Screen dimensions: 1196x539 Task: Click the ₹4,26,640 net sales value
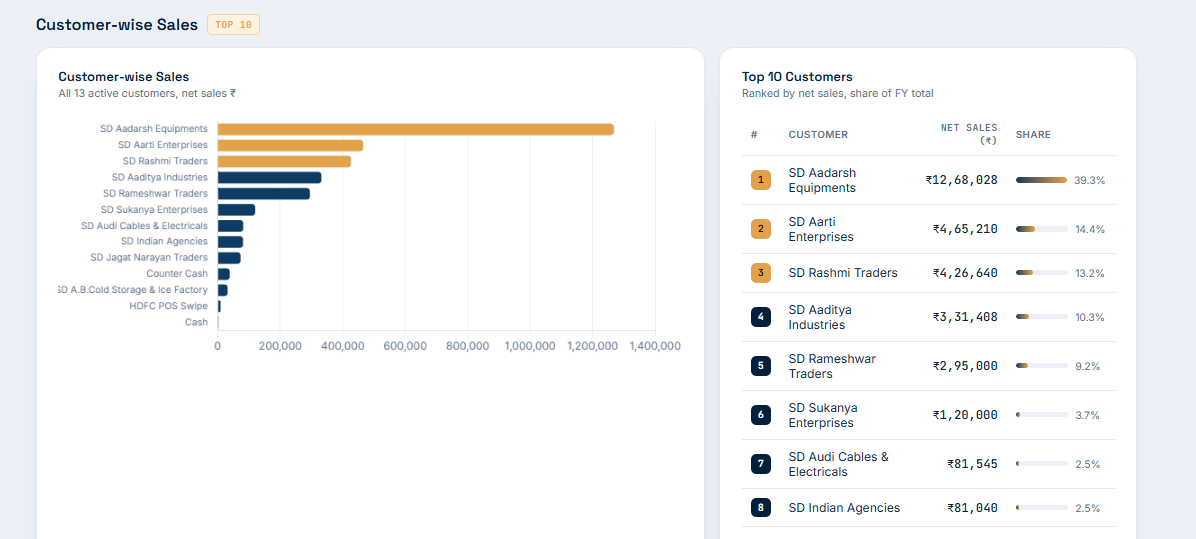click(x=965, y=273)
